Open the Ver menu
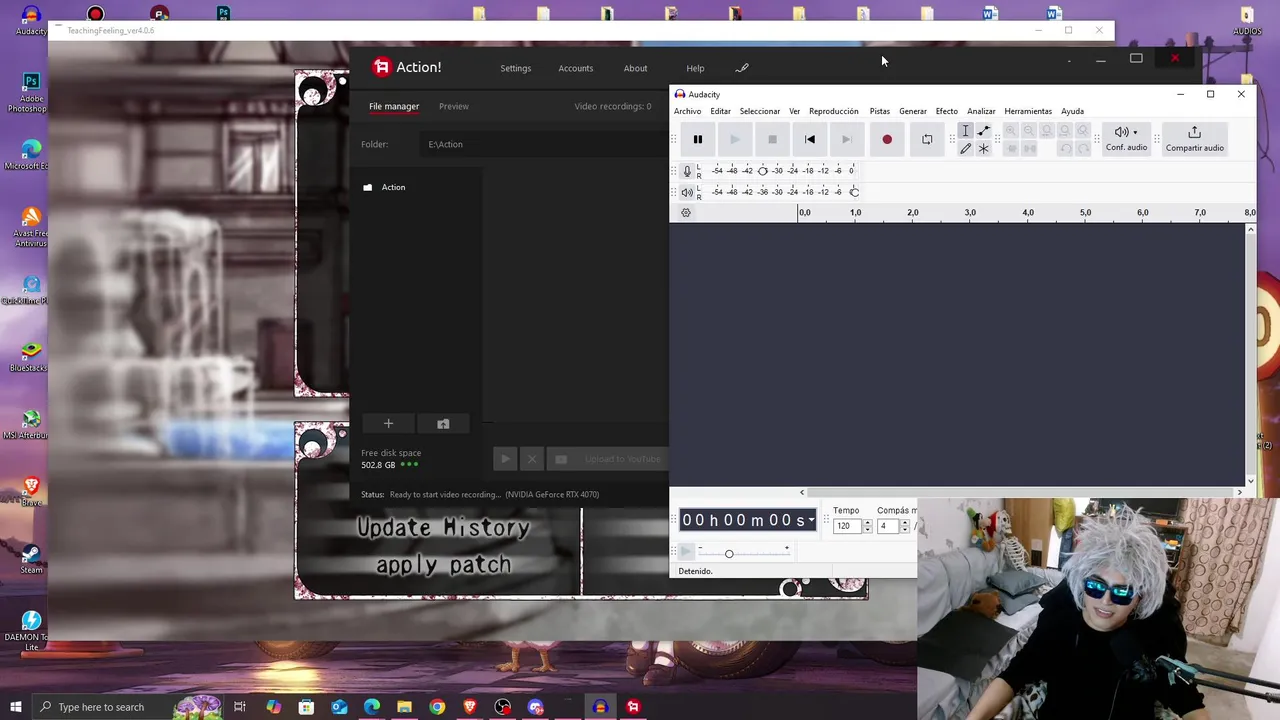Screen dimensions: 1280x720 (794, 111)
